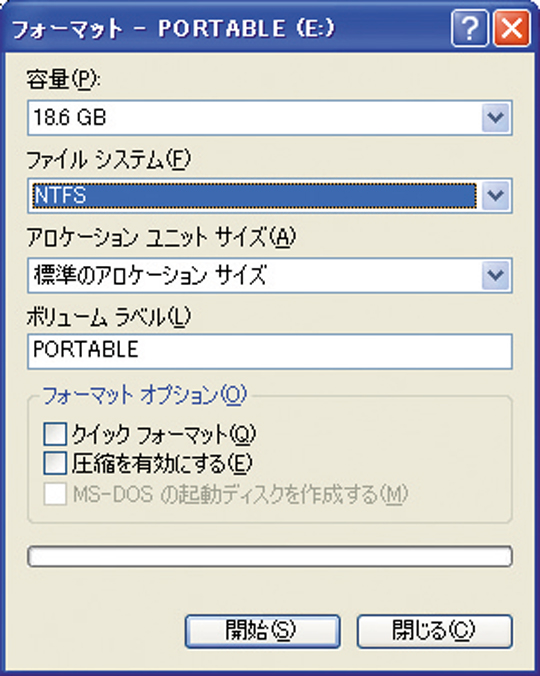Click the 標準のアロケーション サイズ combo box
This screenshot has height=676, width=540.
(270, 275)
